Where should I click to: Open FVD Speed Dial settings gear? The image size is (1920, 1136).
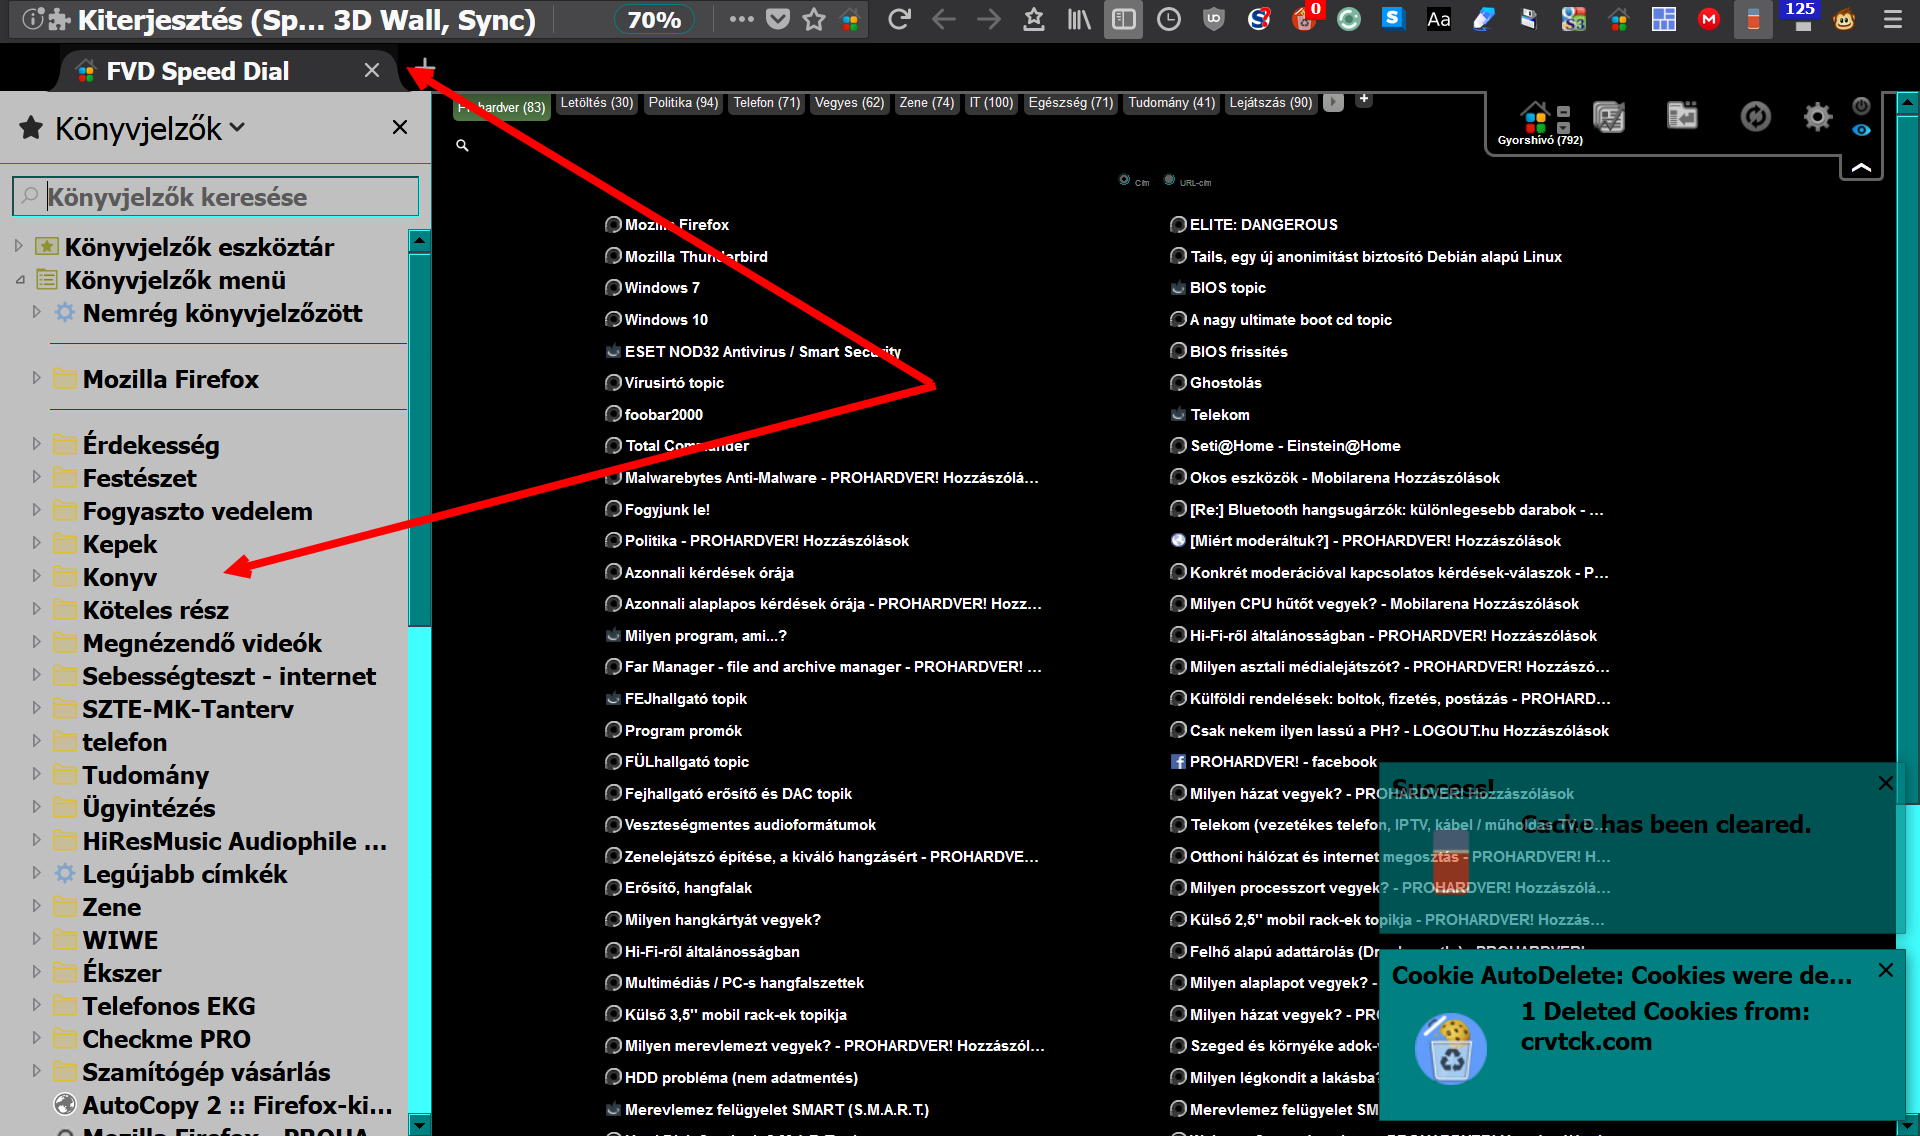pyautogui.click(x=1818, y=116)
